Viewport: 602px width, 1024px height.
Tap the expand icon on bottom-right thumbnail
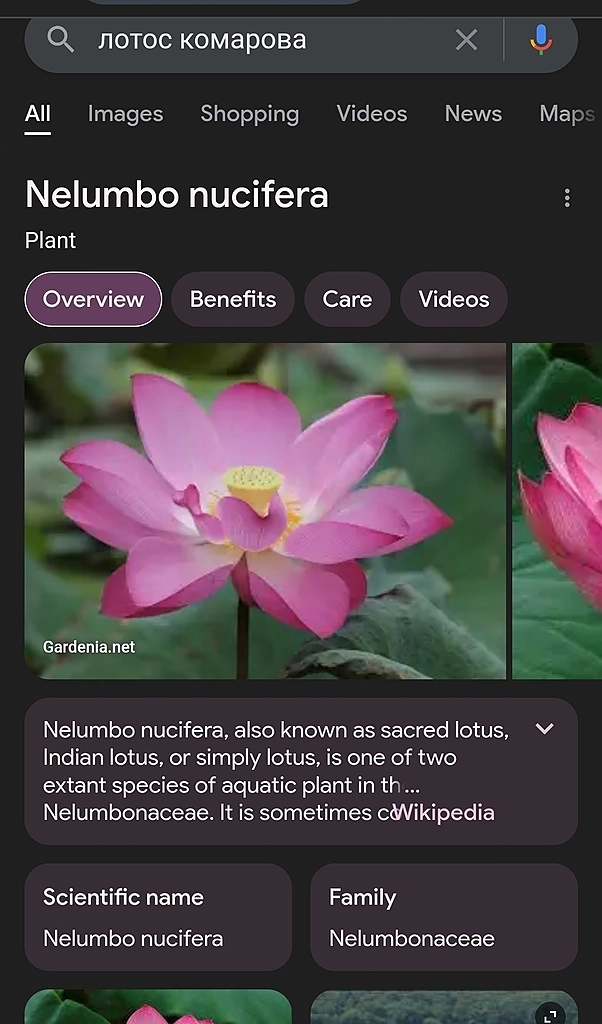549,1014
